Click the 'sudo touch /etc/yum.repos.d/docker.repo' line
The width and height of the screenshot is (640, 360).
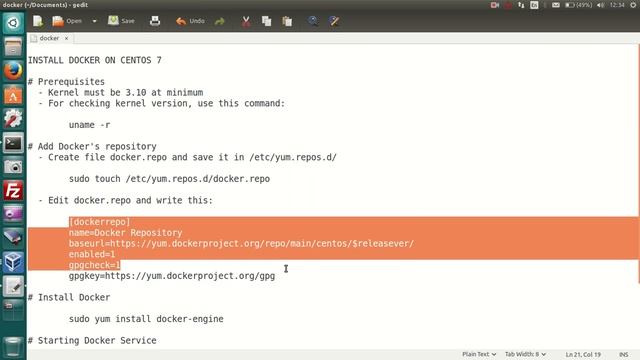tap(169, 179)
